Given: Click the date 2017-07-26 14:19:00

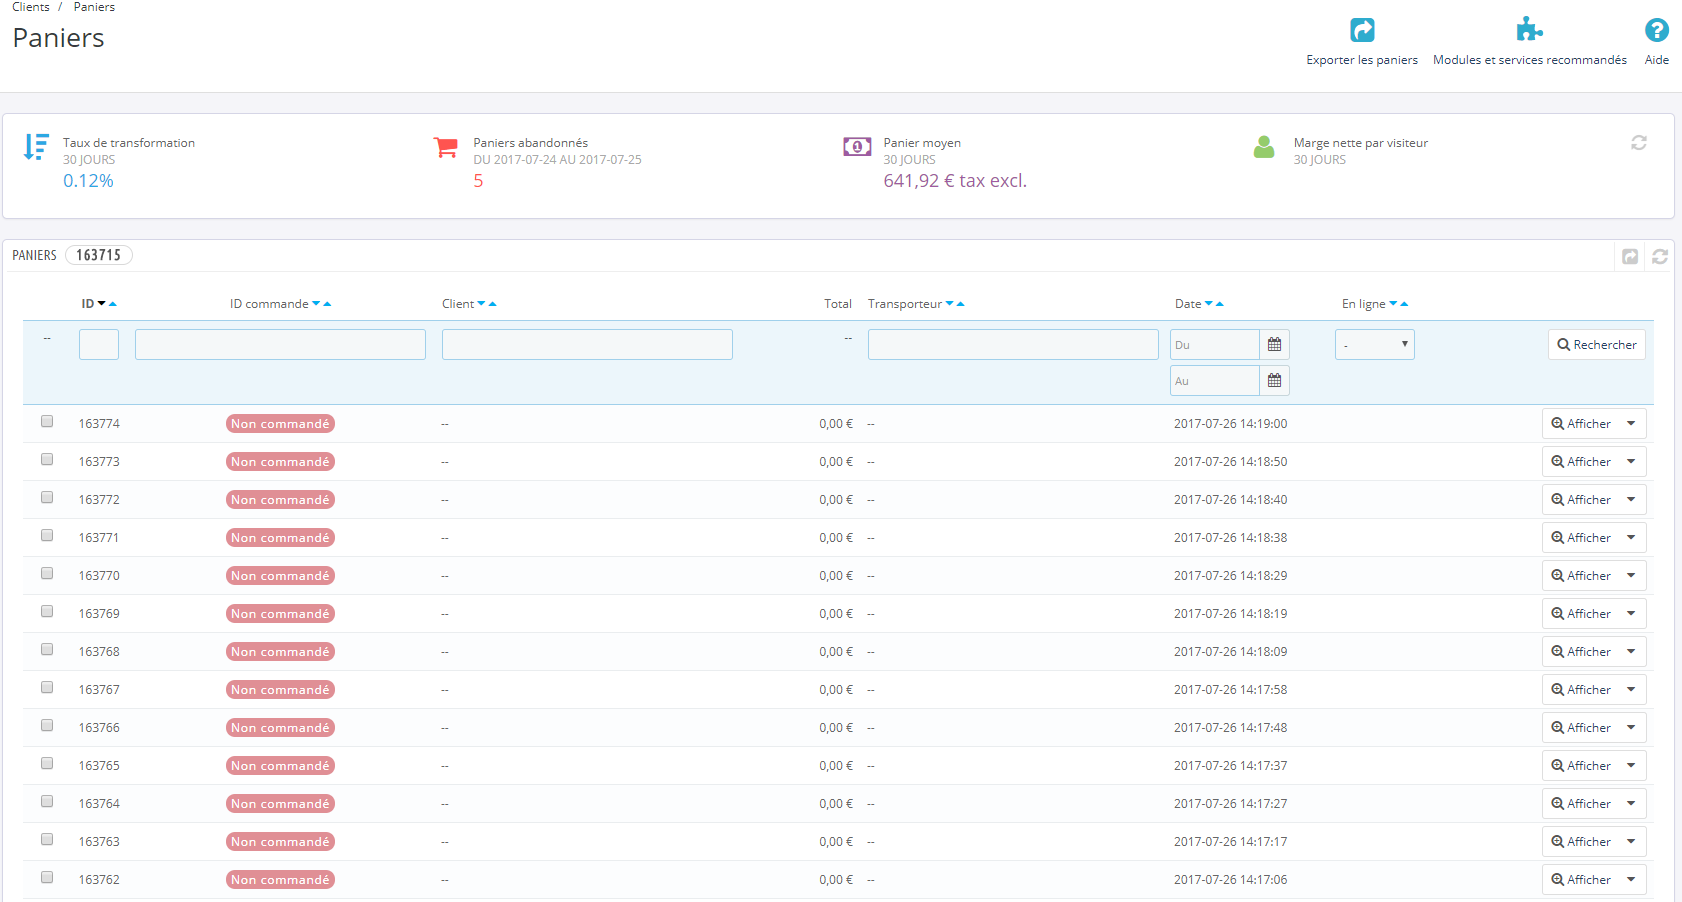Looking at the screenshot, I should [x=1230, y=424].
